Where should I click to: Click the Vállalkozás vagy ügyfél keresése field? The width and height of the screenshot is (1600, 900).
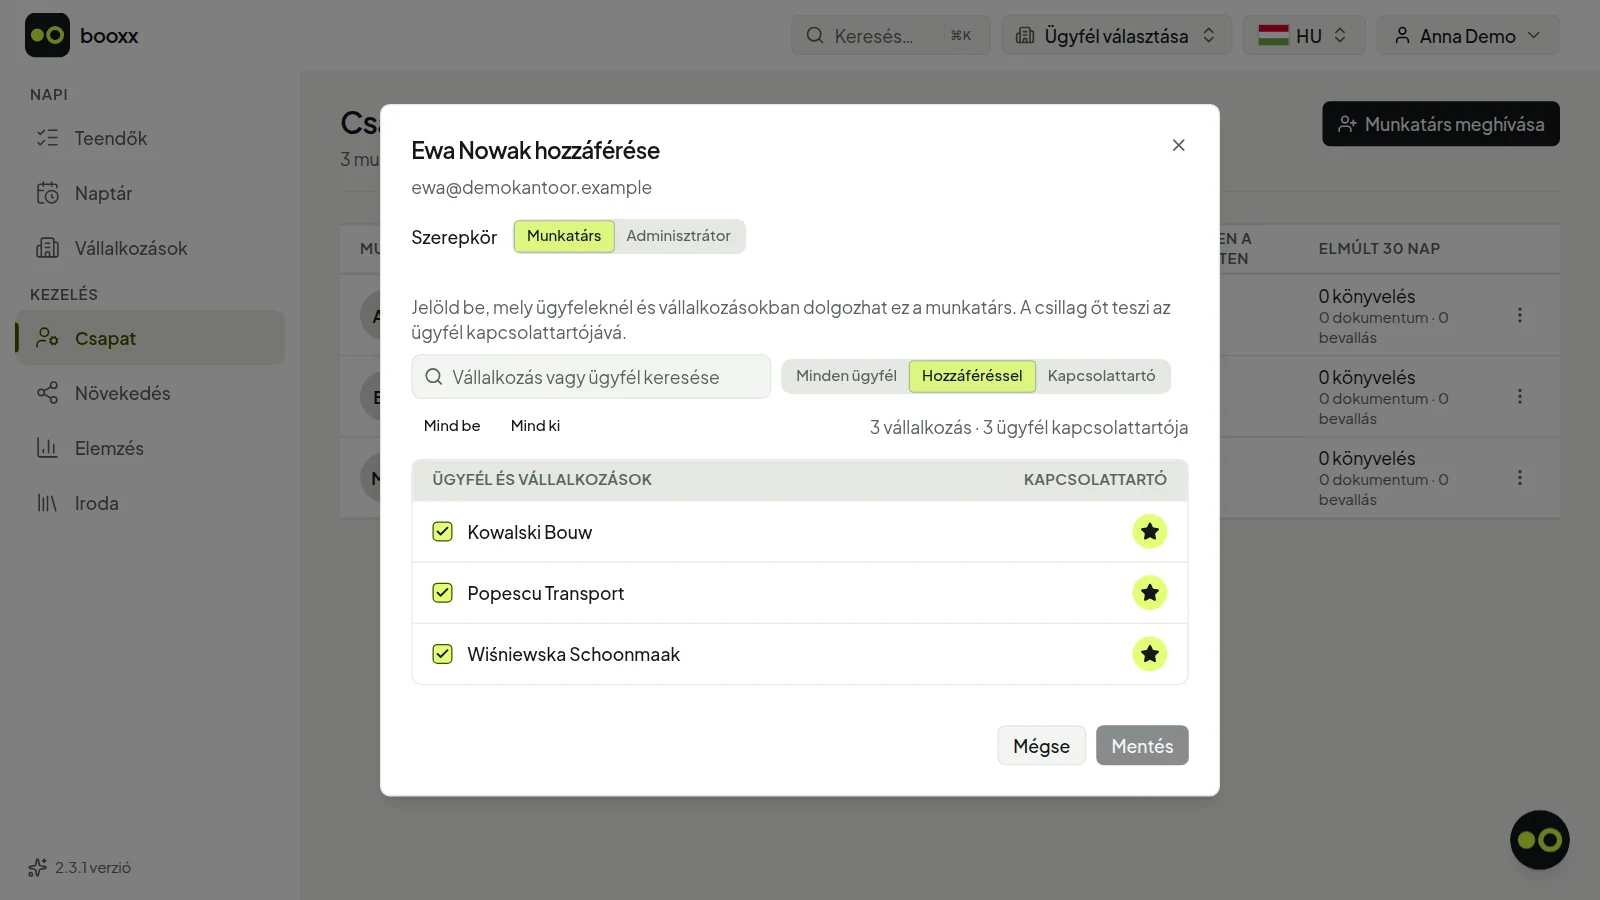[x=591, y=377]
